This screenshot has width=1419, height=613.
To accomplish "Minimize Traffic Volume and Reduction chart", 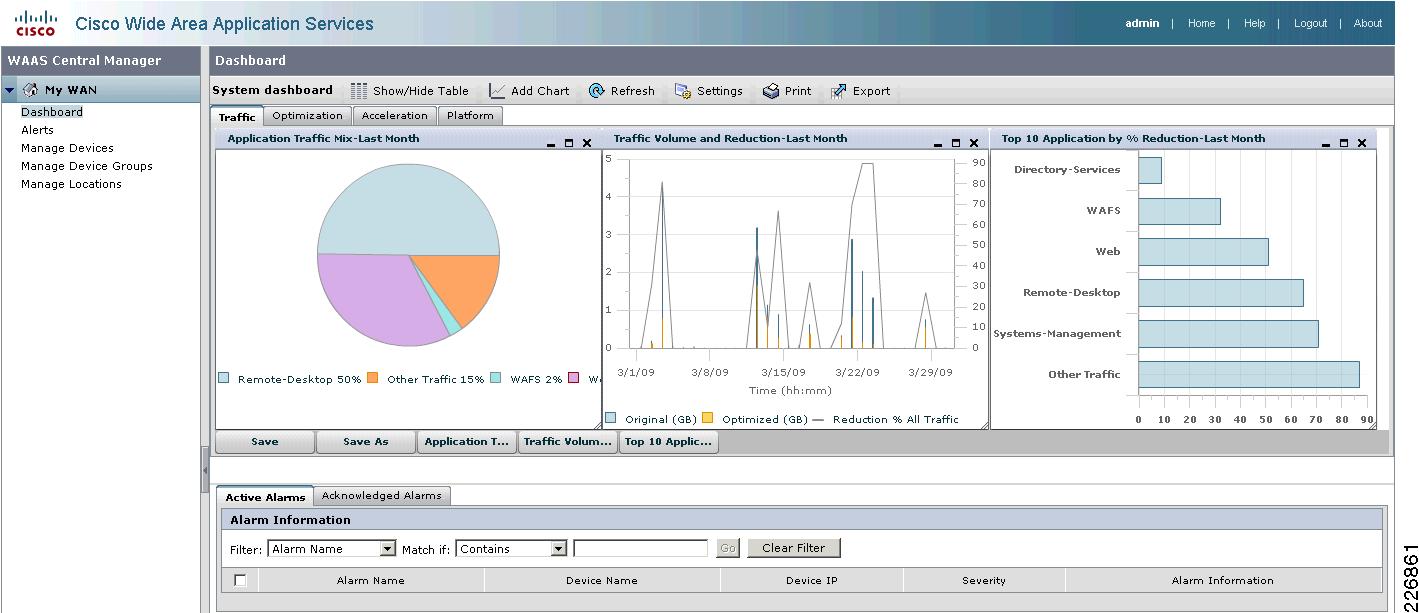I will point(938,144).
